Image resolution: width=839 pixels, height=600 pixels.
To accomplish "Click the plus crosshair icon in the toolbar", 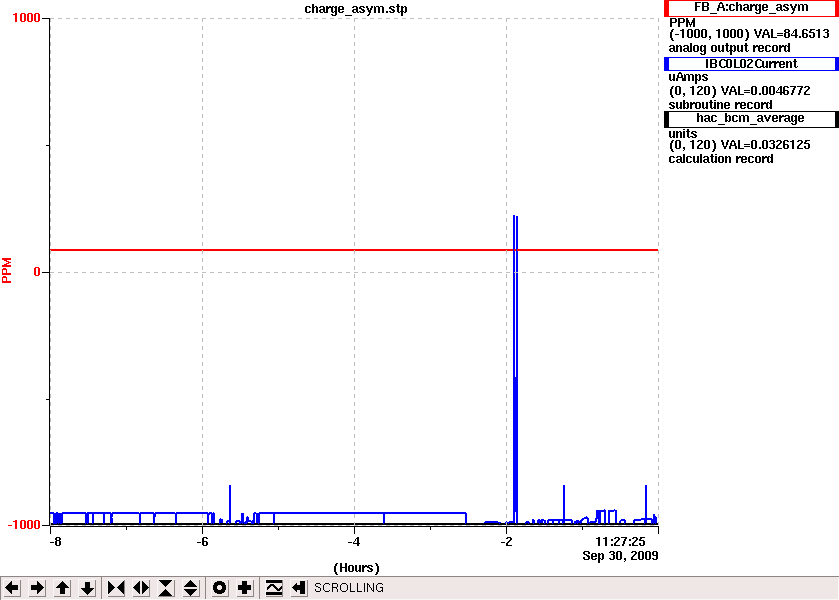I will (245, 588).
